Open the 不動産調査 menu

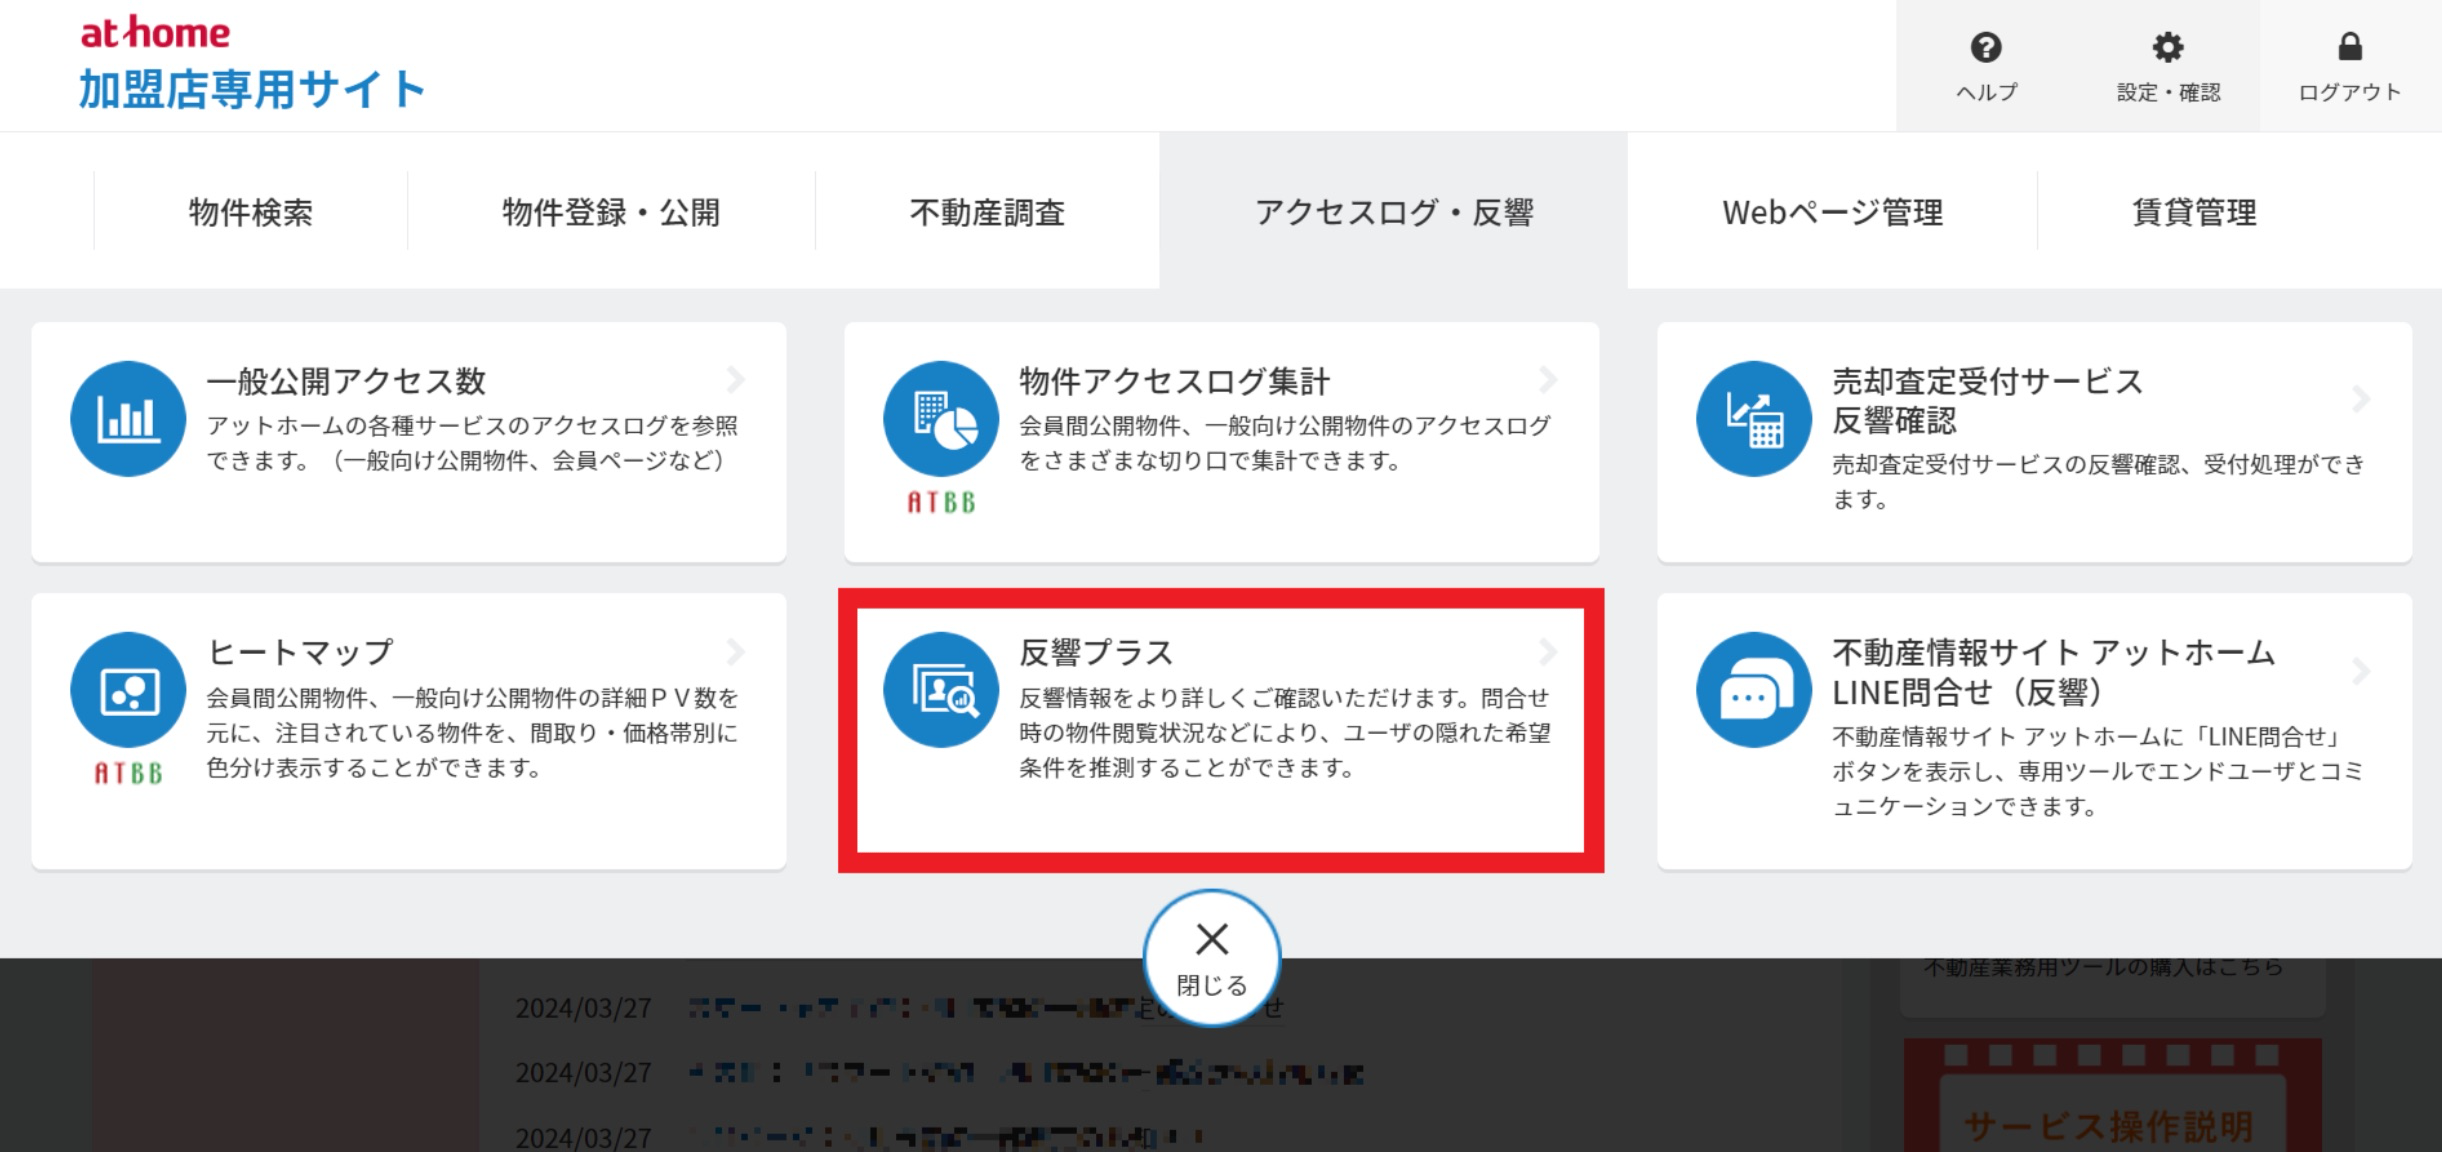(x=987, y=212)
